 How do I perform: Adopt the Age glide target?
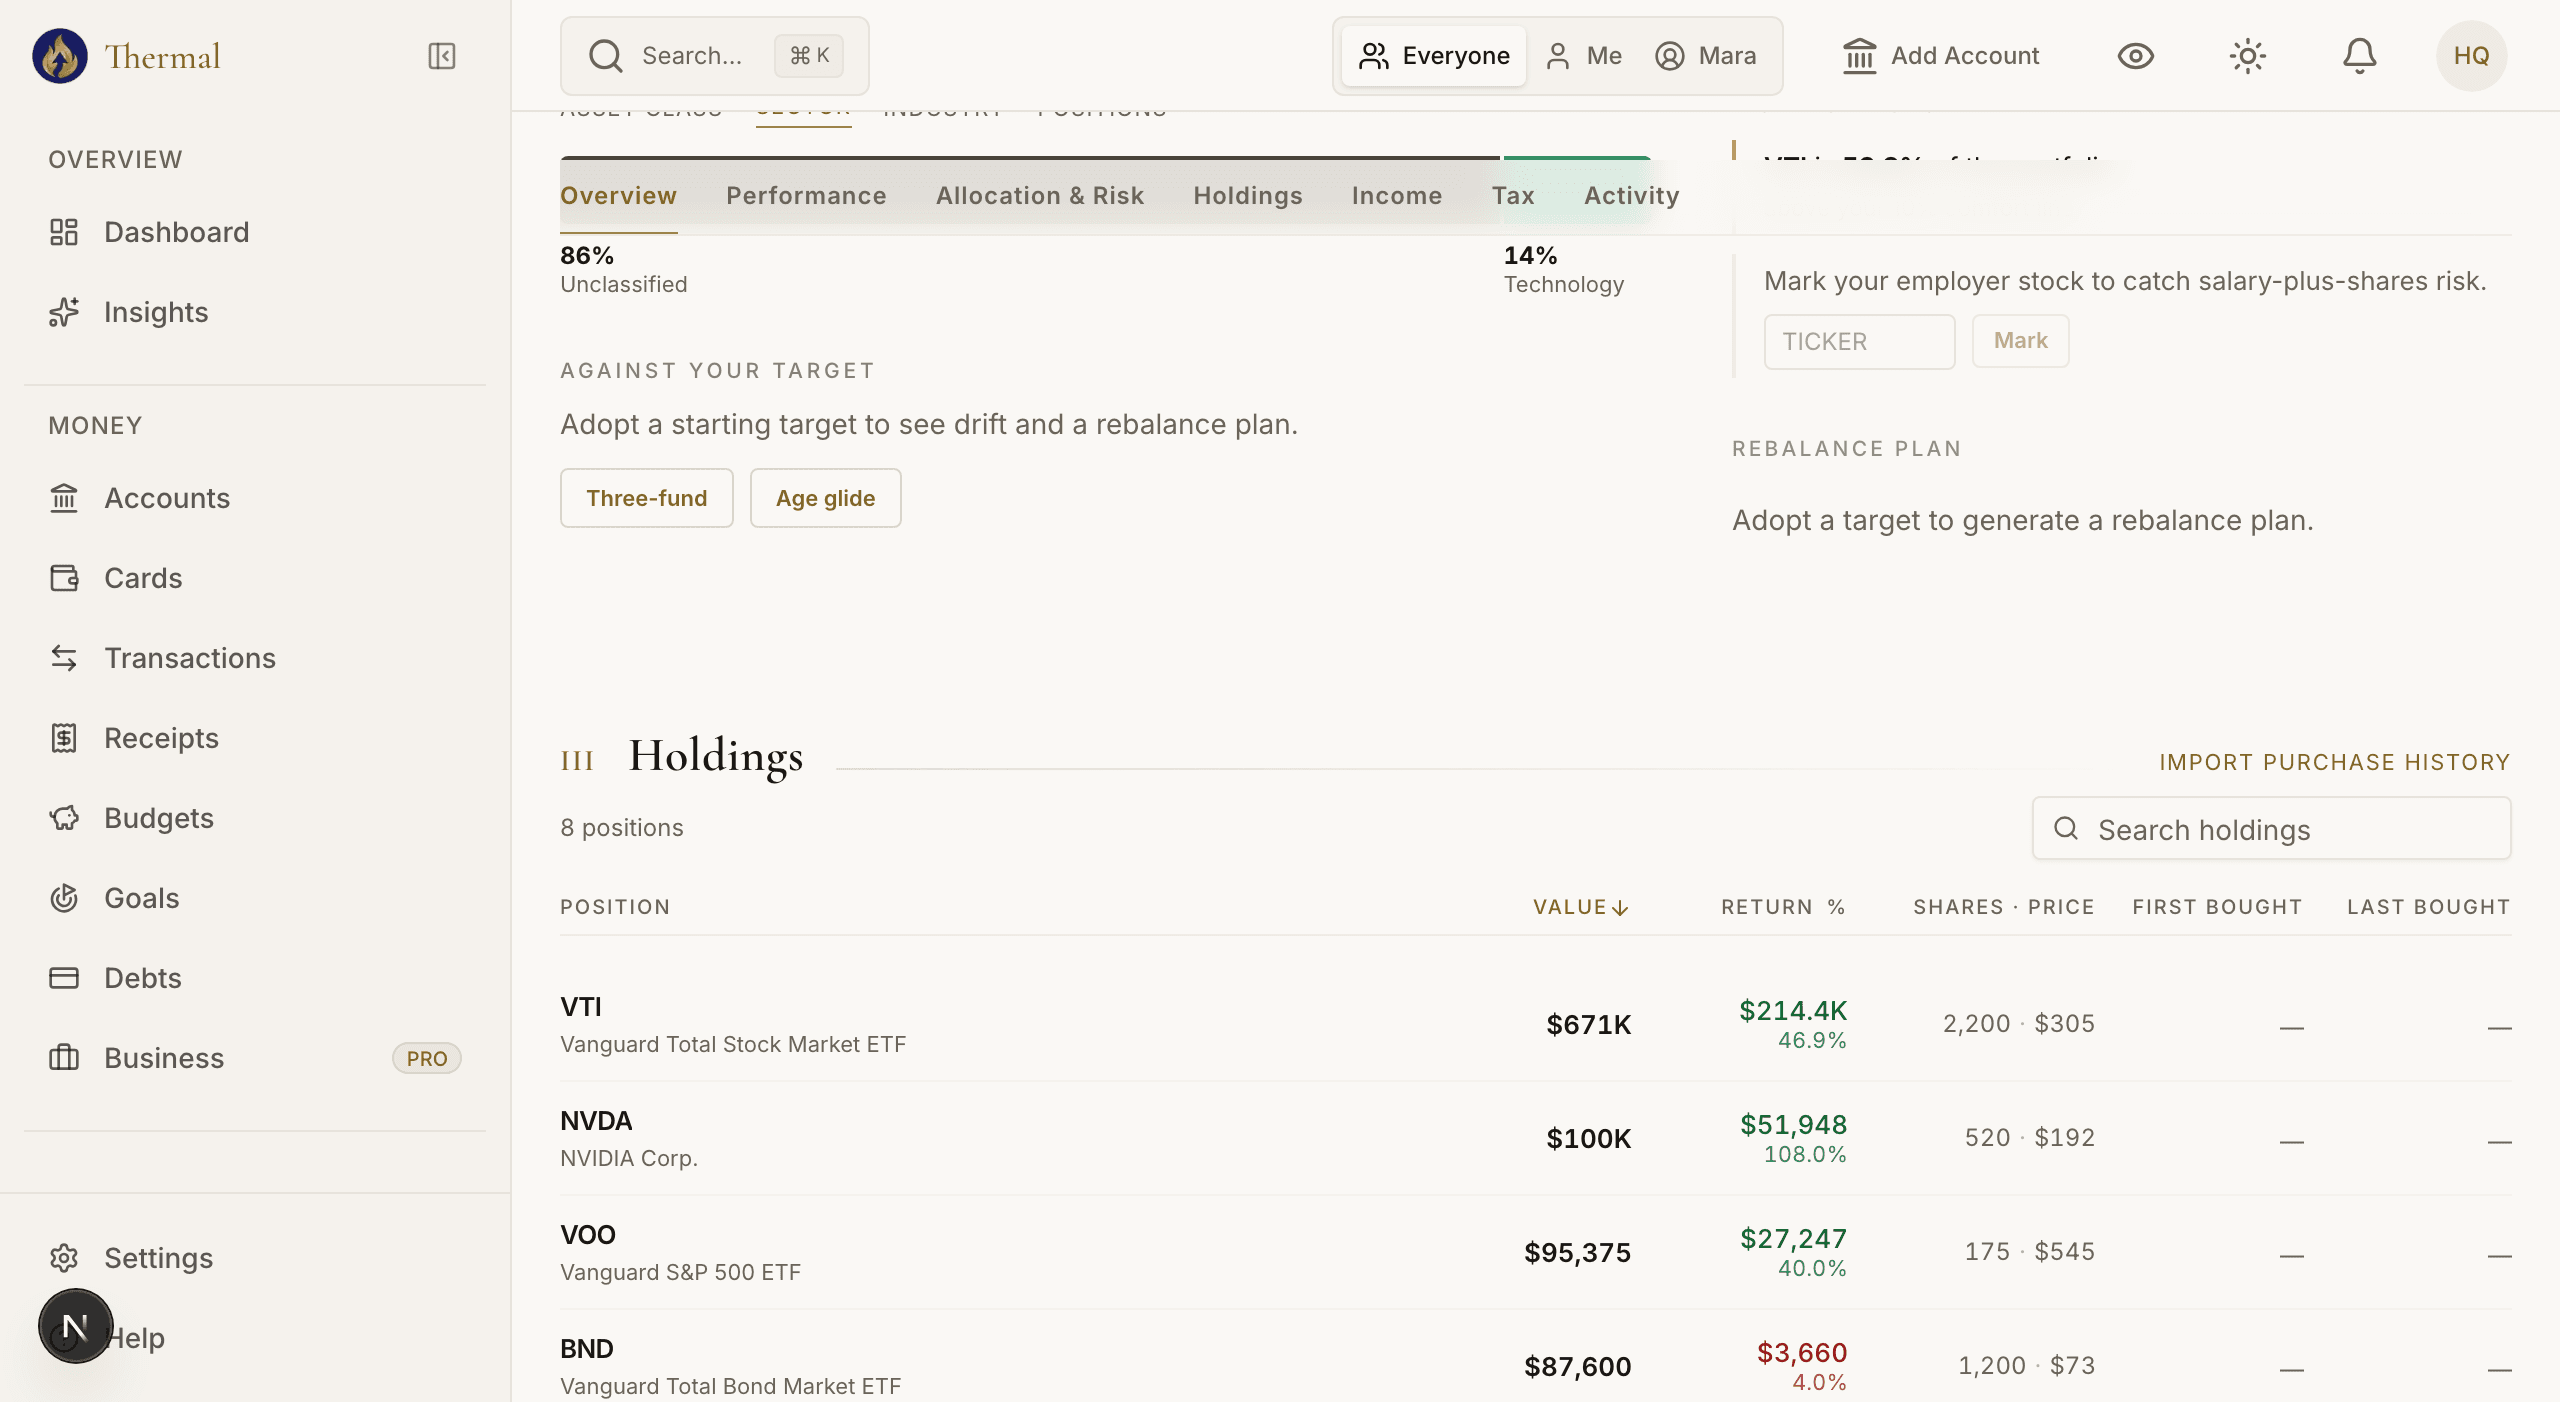pyautogui.click(x=825, y=498)
